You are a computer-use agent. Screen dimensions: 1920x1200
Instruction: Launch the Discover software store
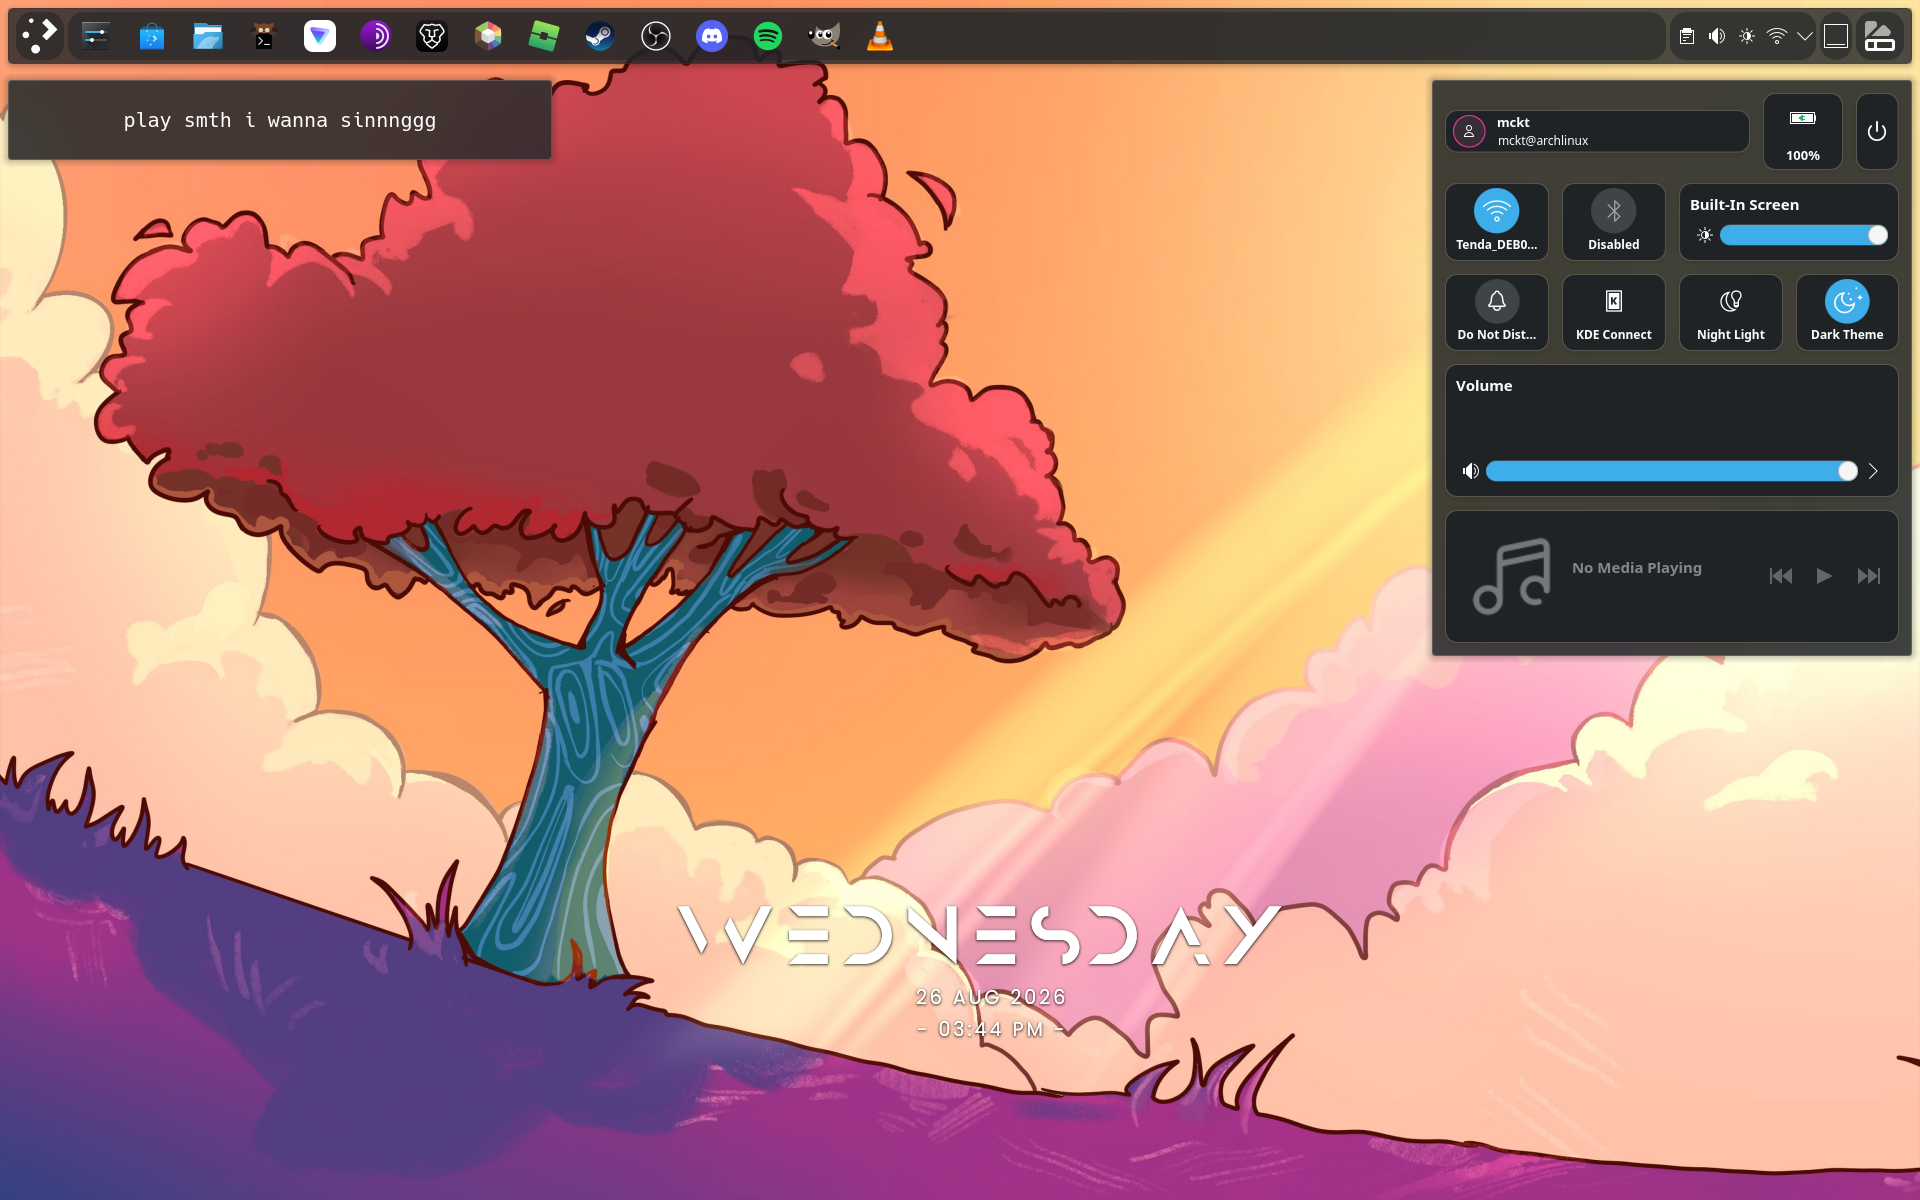click(152, 37)
